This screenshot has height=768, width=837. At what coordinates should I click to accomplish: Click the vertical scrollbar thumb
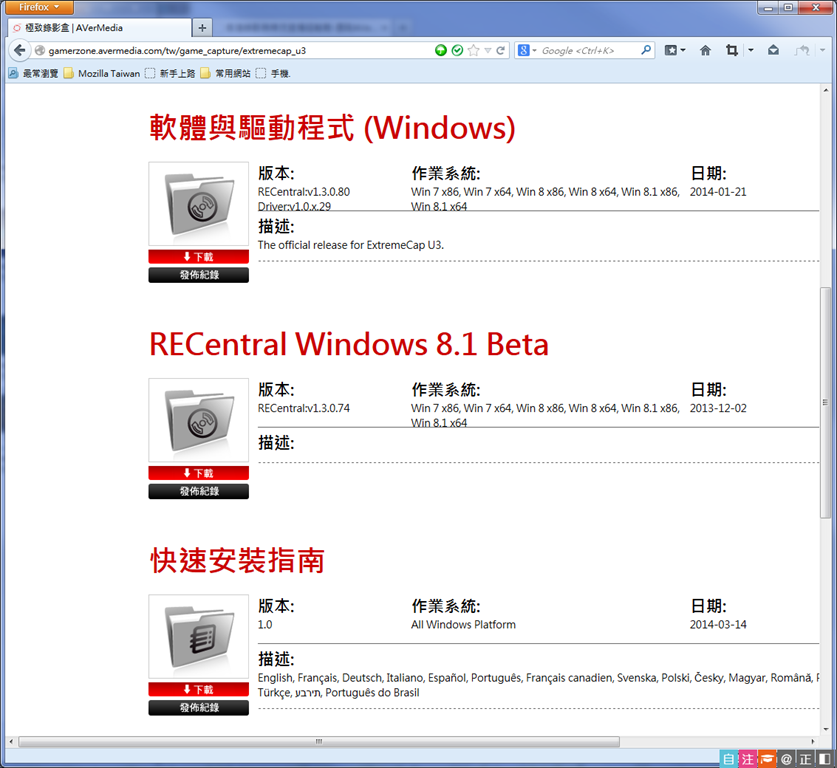825,402
